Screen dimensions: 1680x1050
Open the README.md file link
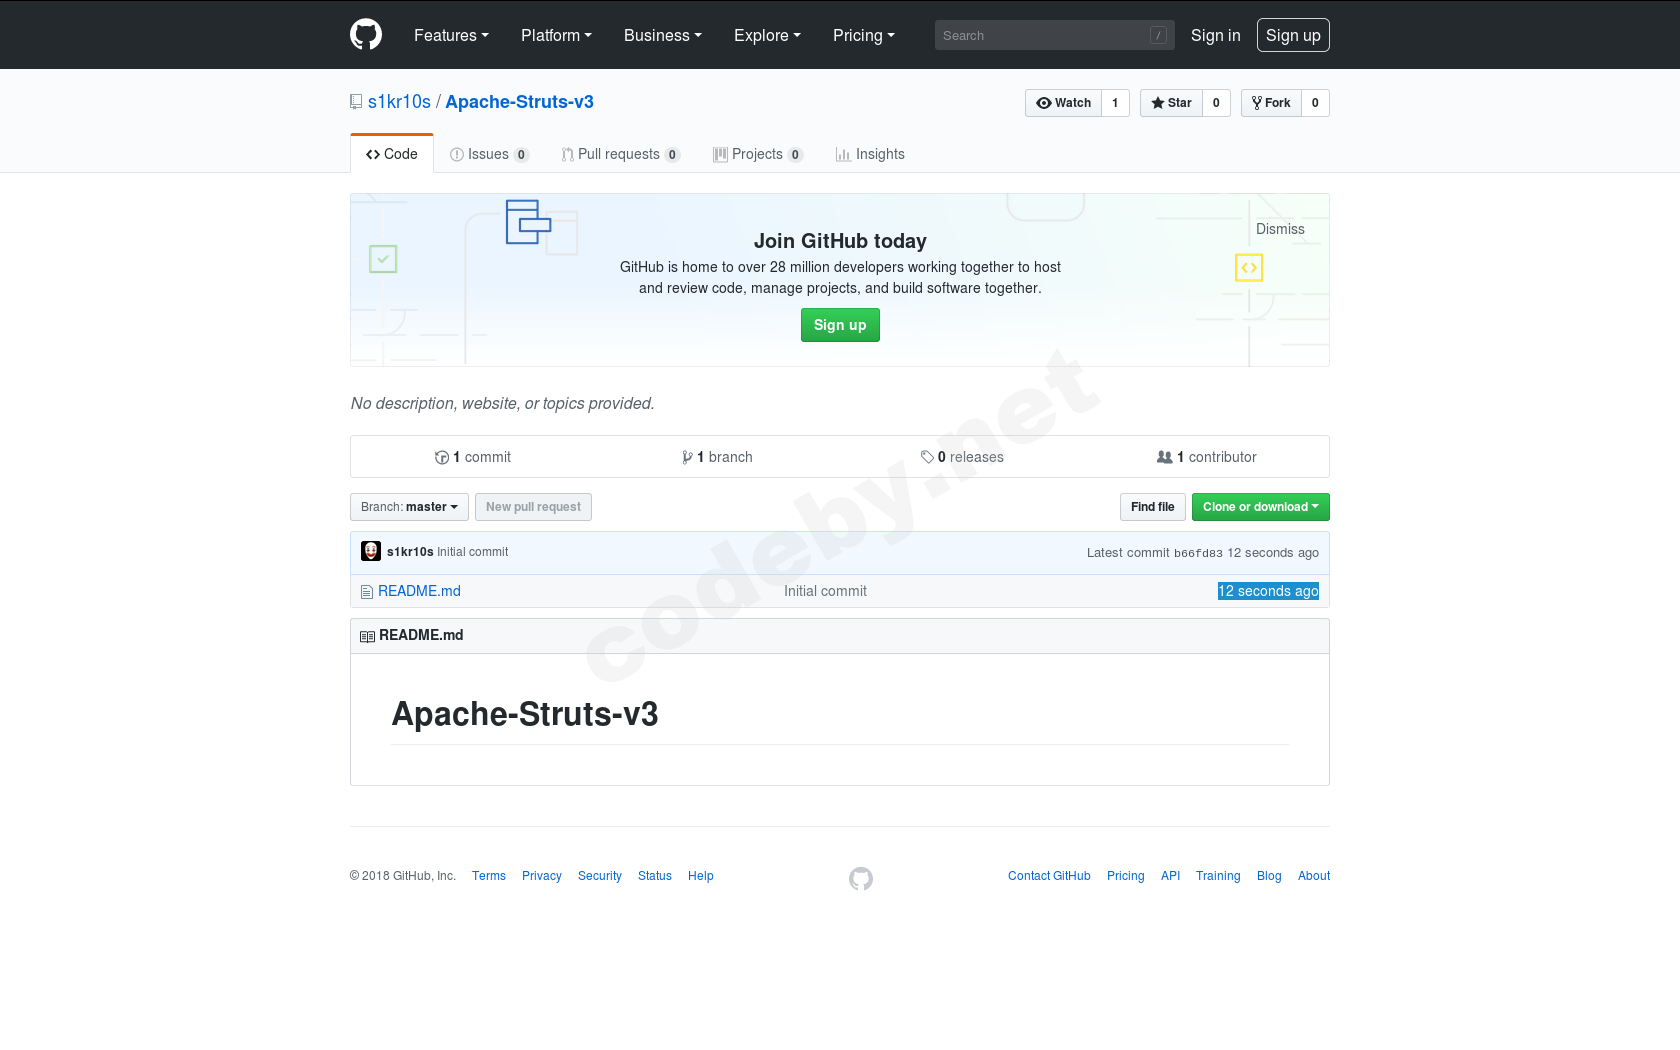pos(418,591)
